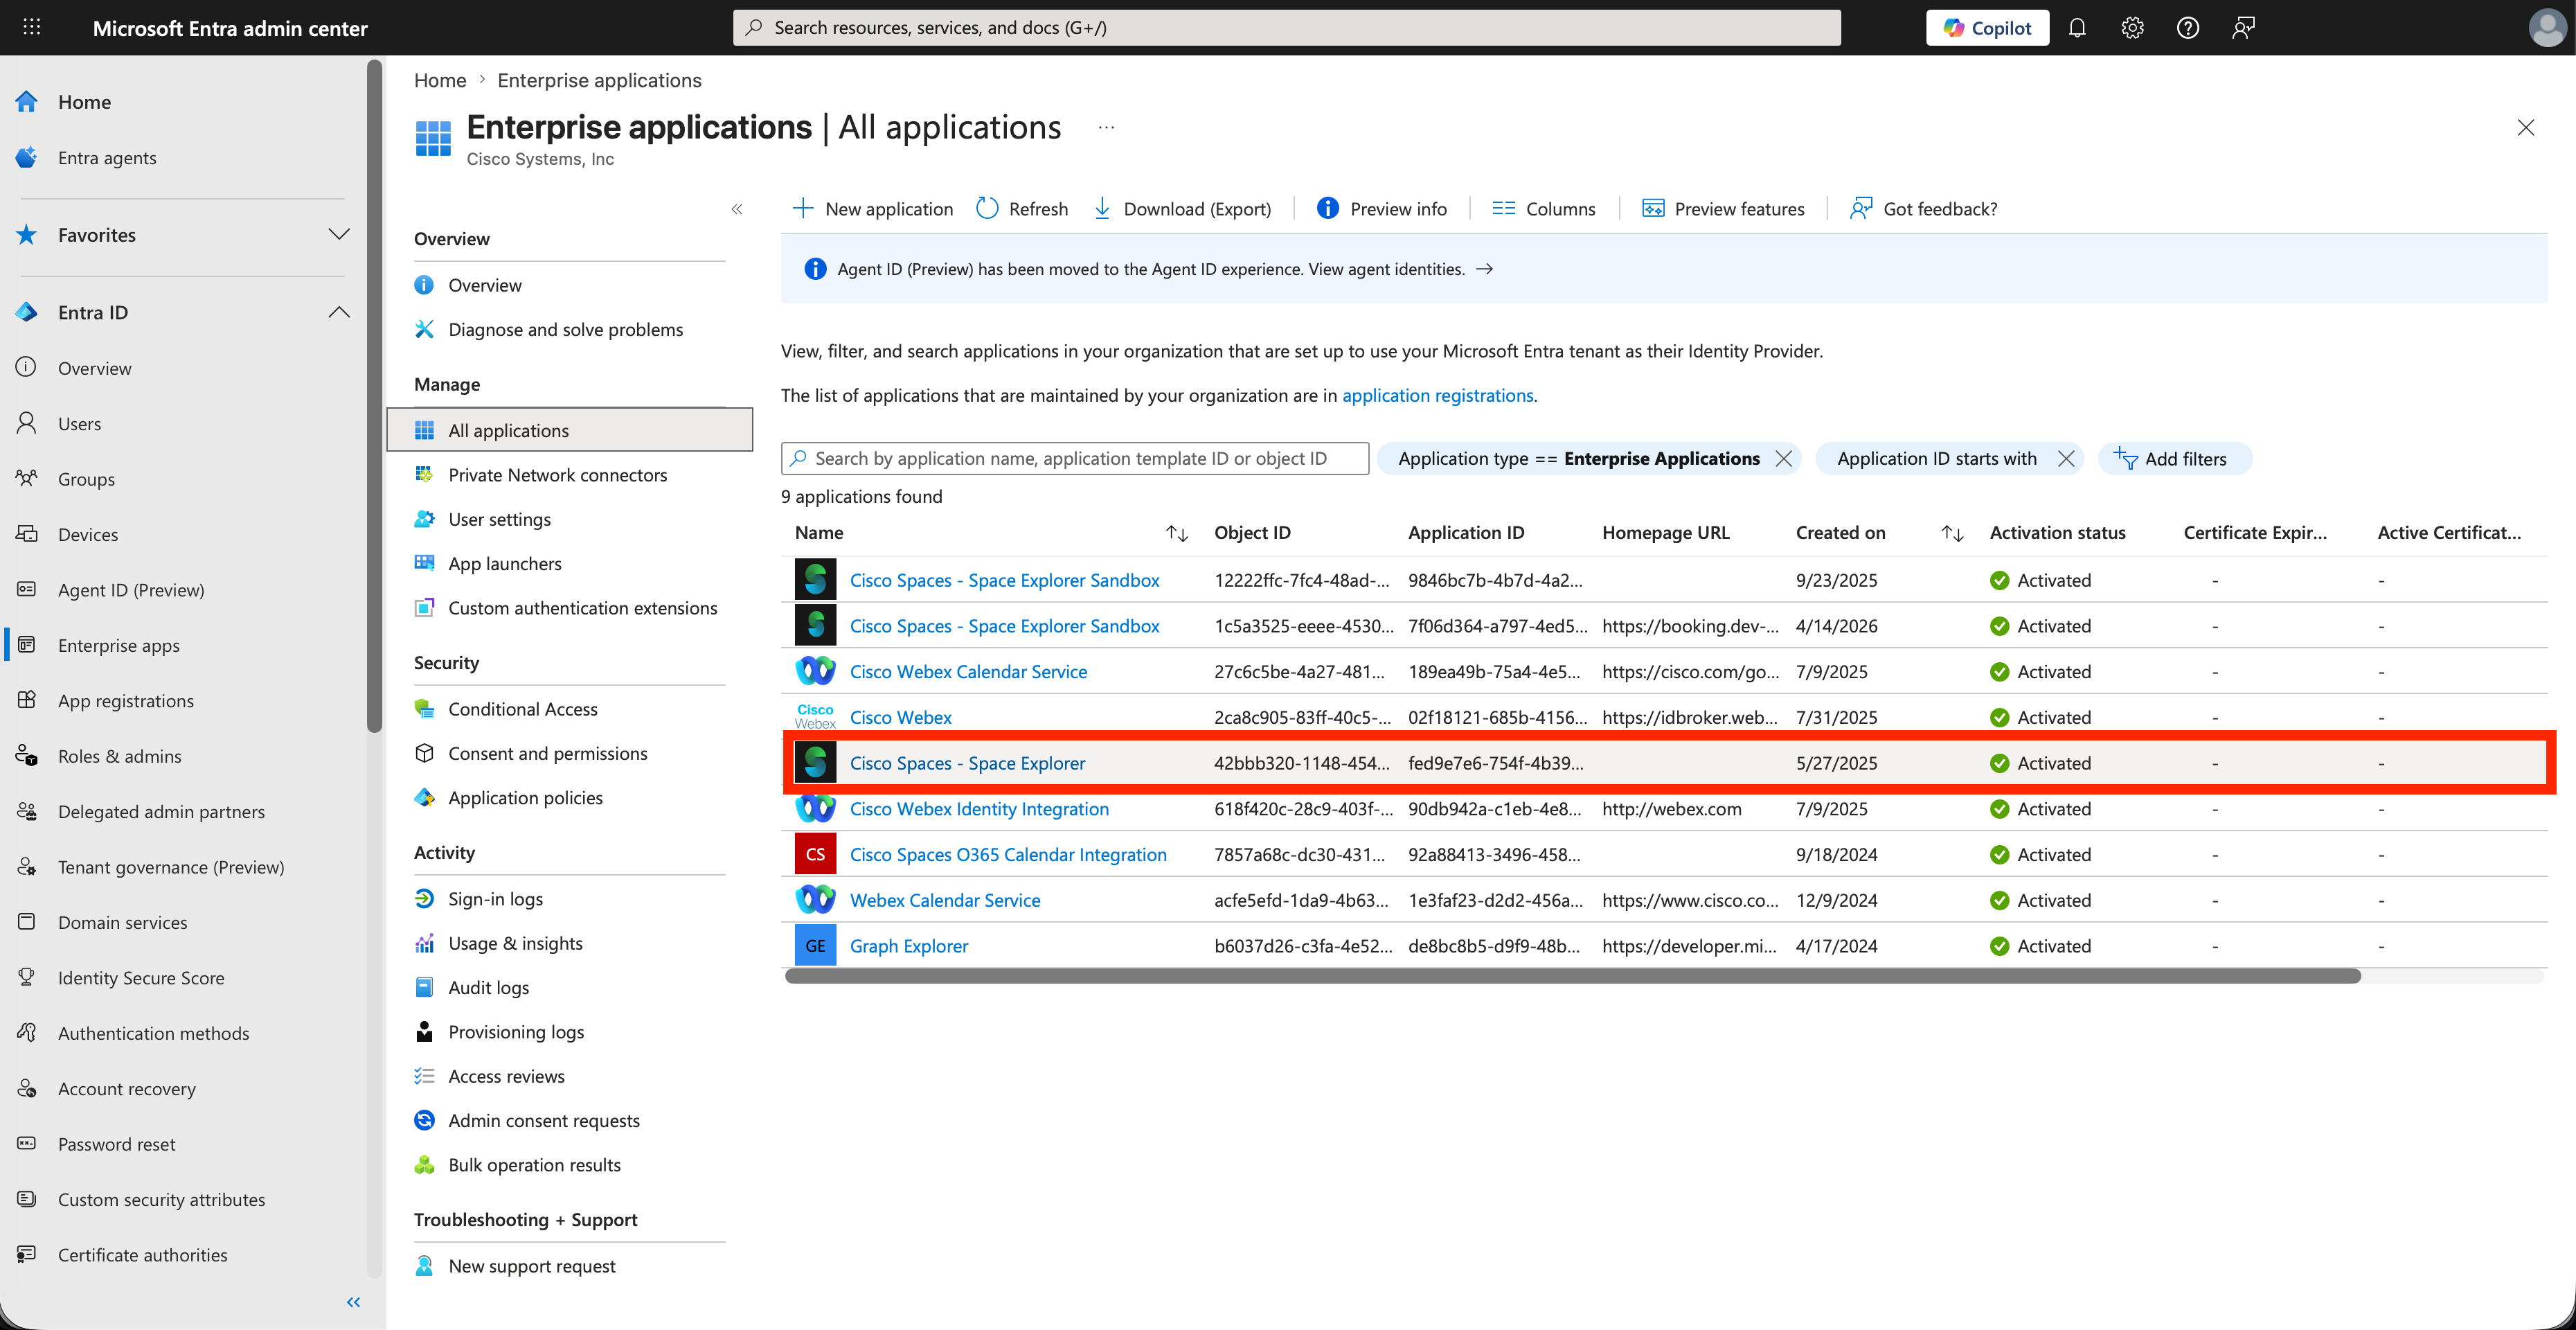This screenshot has width=2576, height=1330.
Task: Open Preview features panel
Action: pos(1724,208)
